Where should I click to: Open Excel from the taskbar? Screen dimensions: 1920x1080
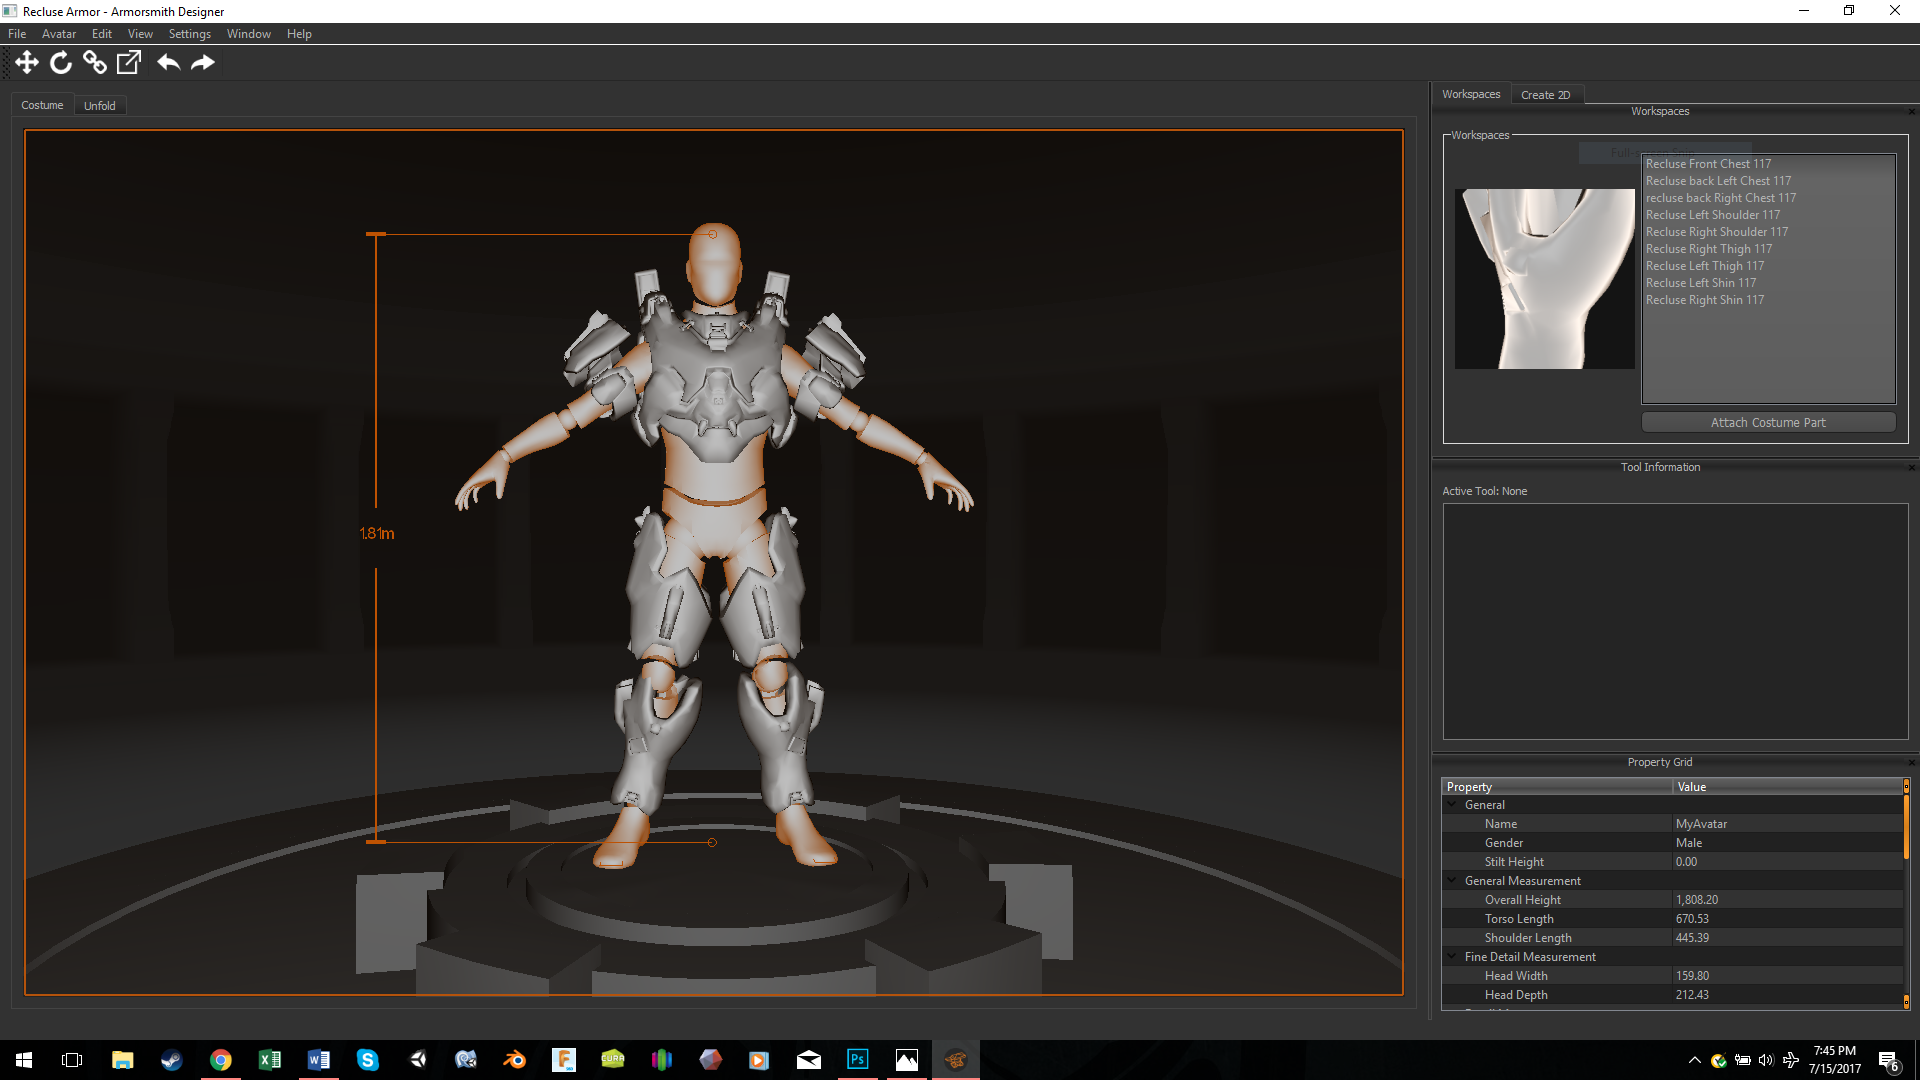pos(269,1060)
